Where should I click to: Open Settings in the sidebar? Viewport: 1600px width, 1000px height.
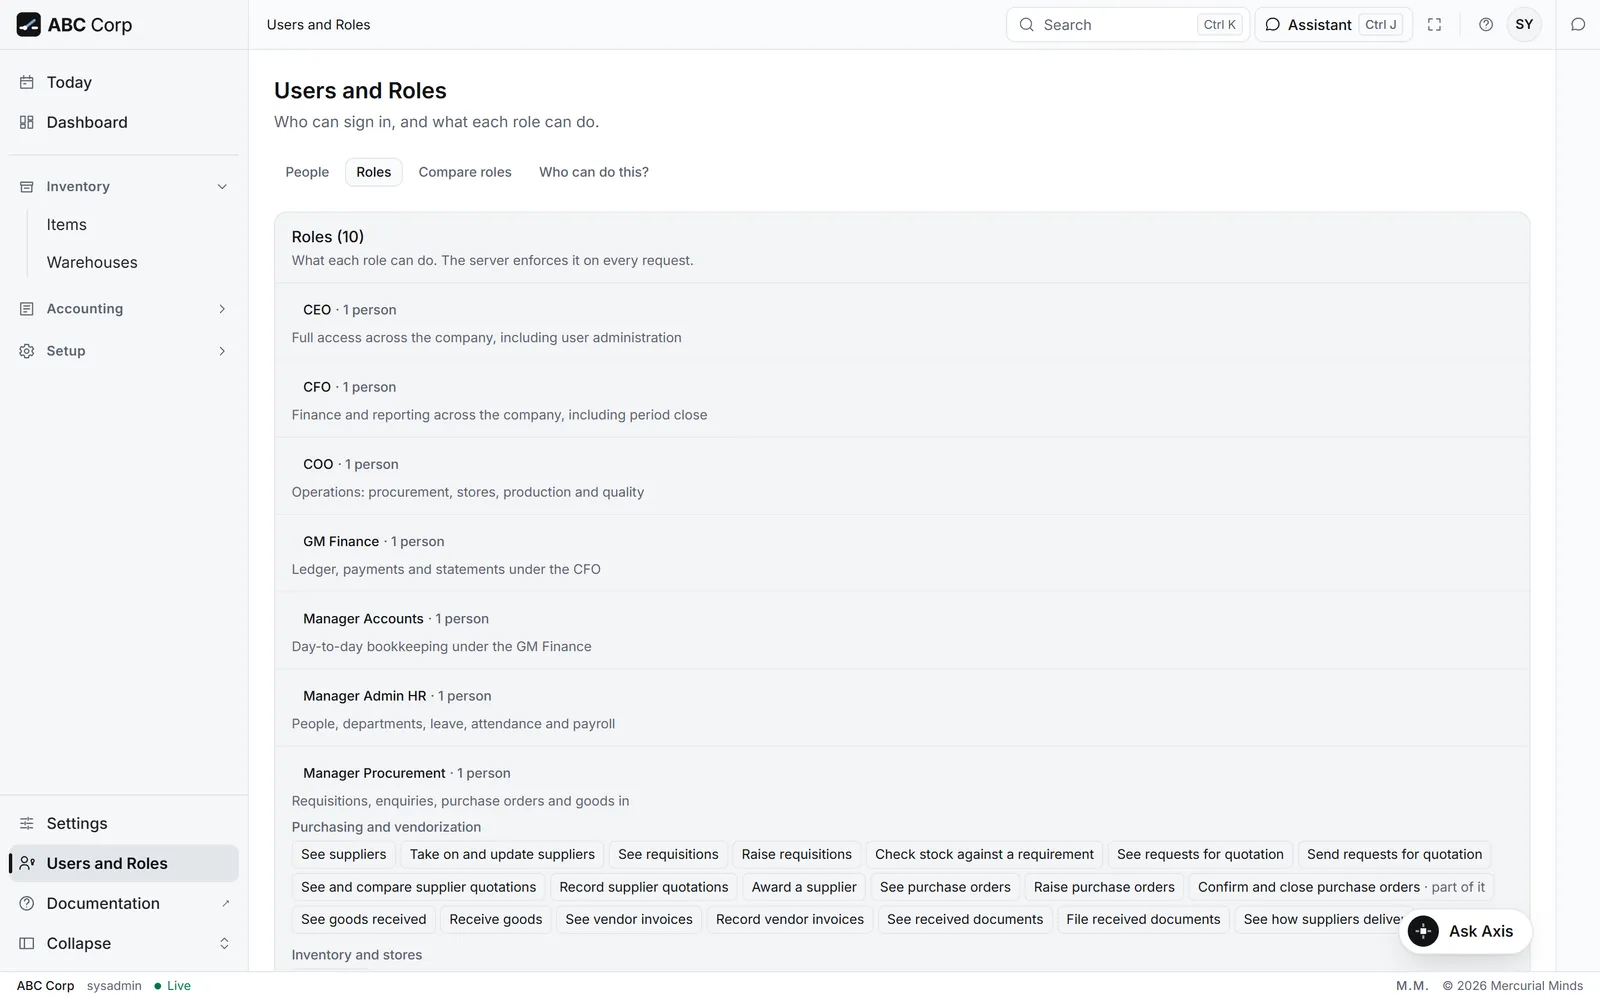[124, 823]
